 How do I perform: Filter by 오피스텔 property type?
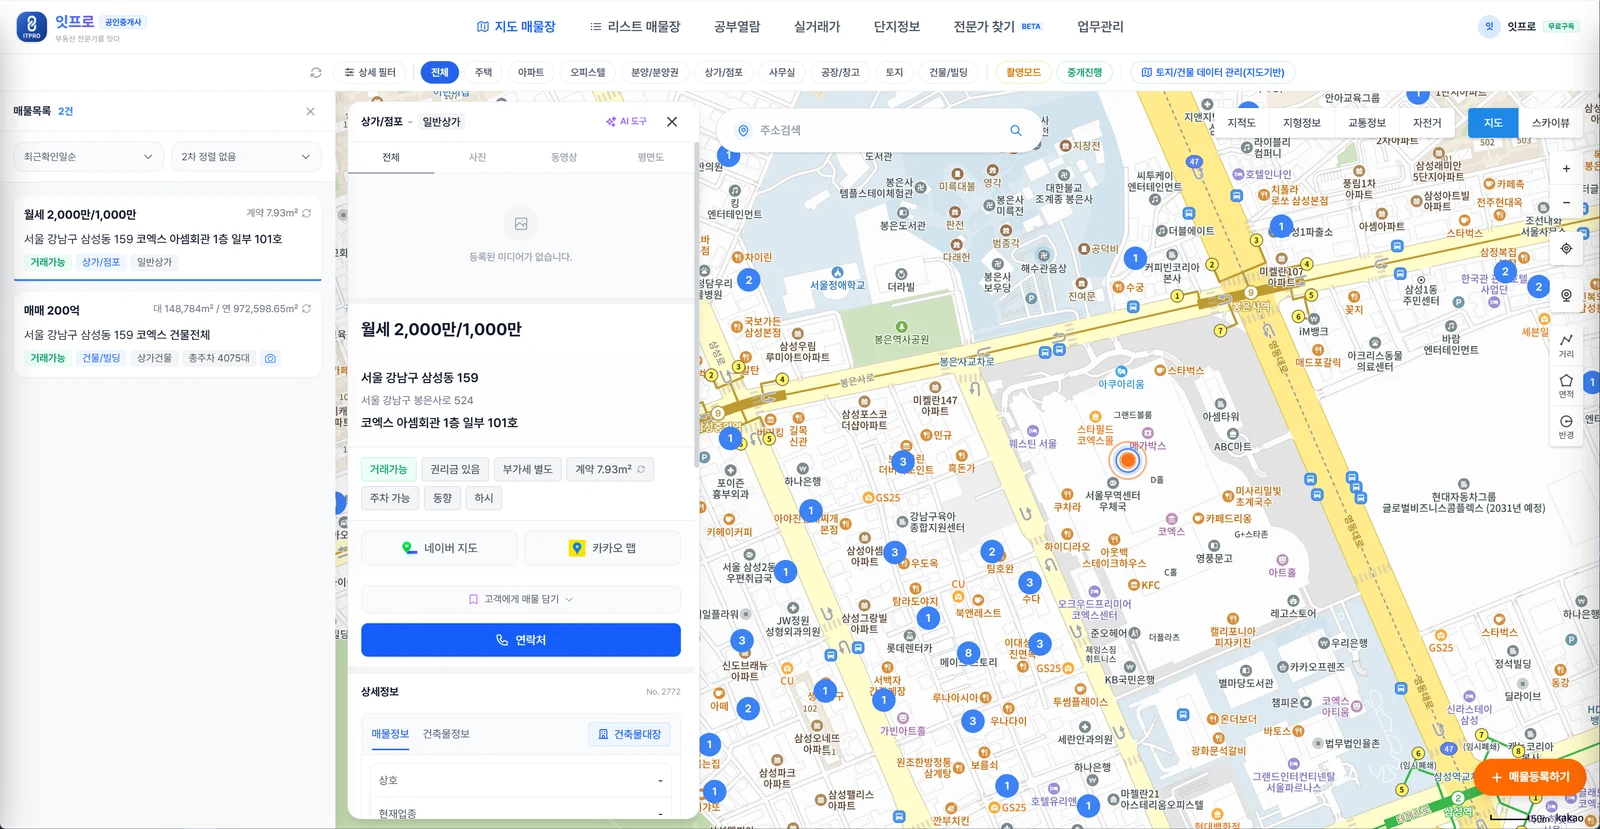coord(588,72)
